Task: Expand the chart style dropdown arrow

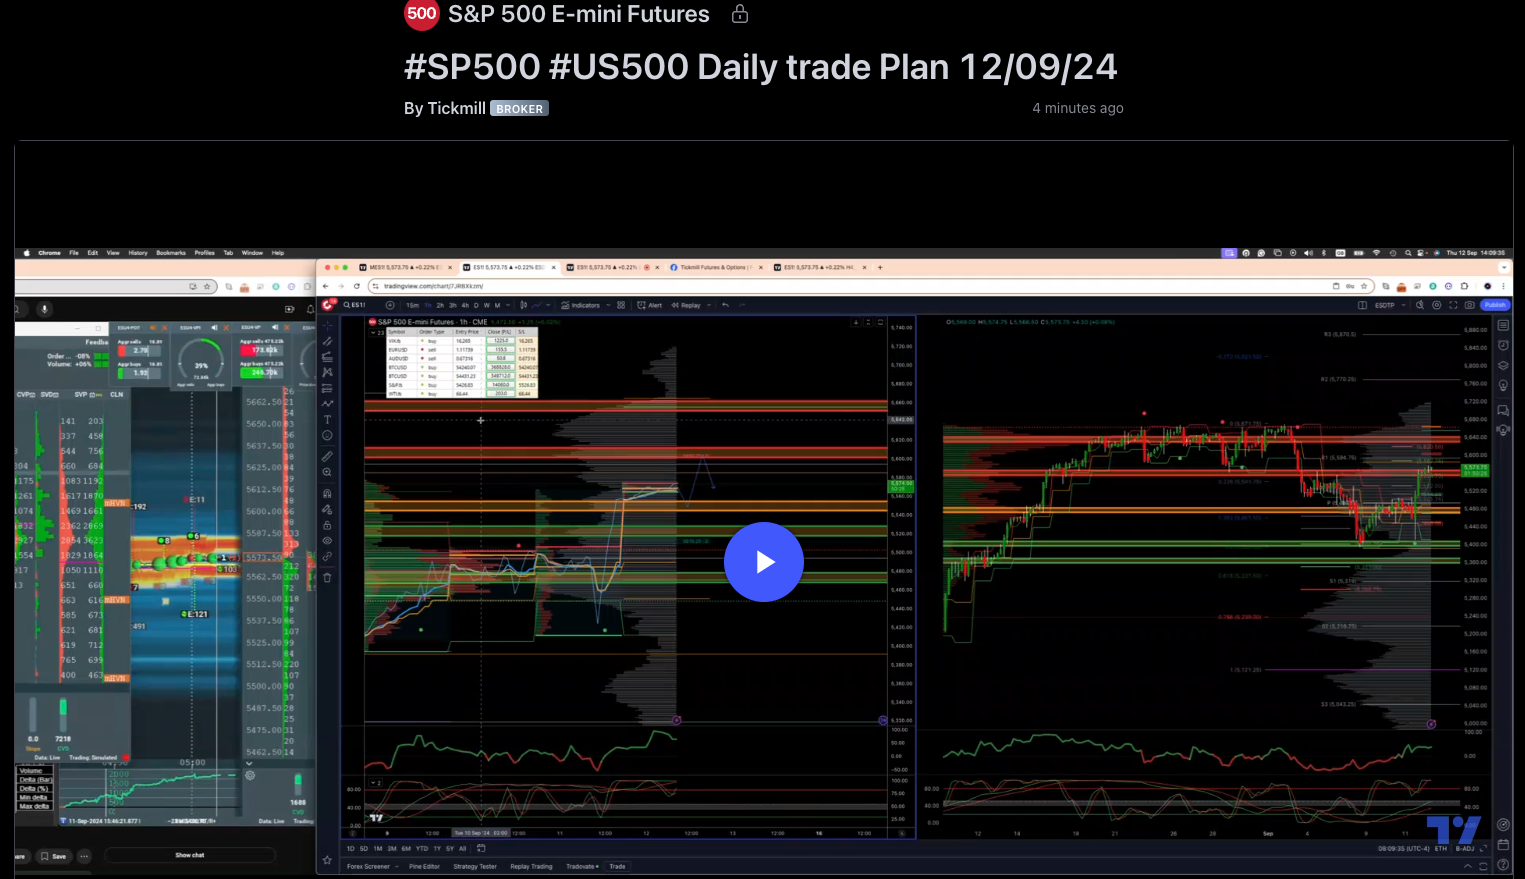Action: tap(548, 305)
